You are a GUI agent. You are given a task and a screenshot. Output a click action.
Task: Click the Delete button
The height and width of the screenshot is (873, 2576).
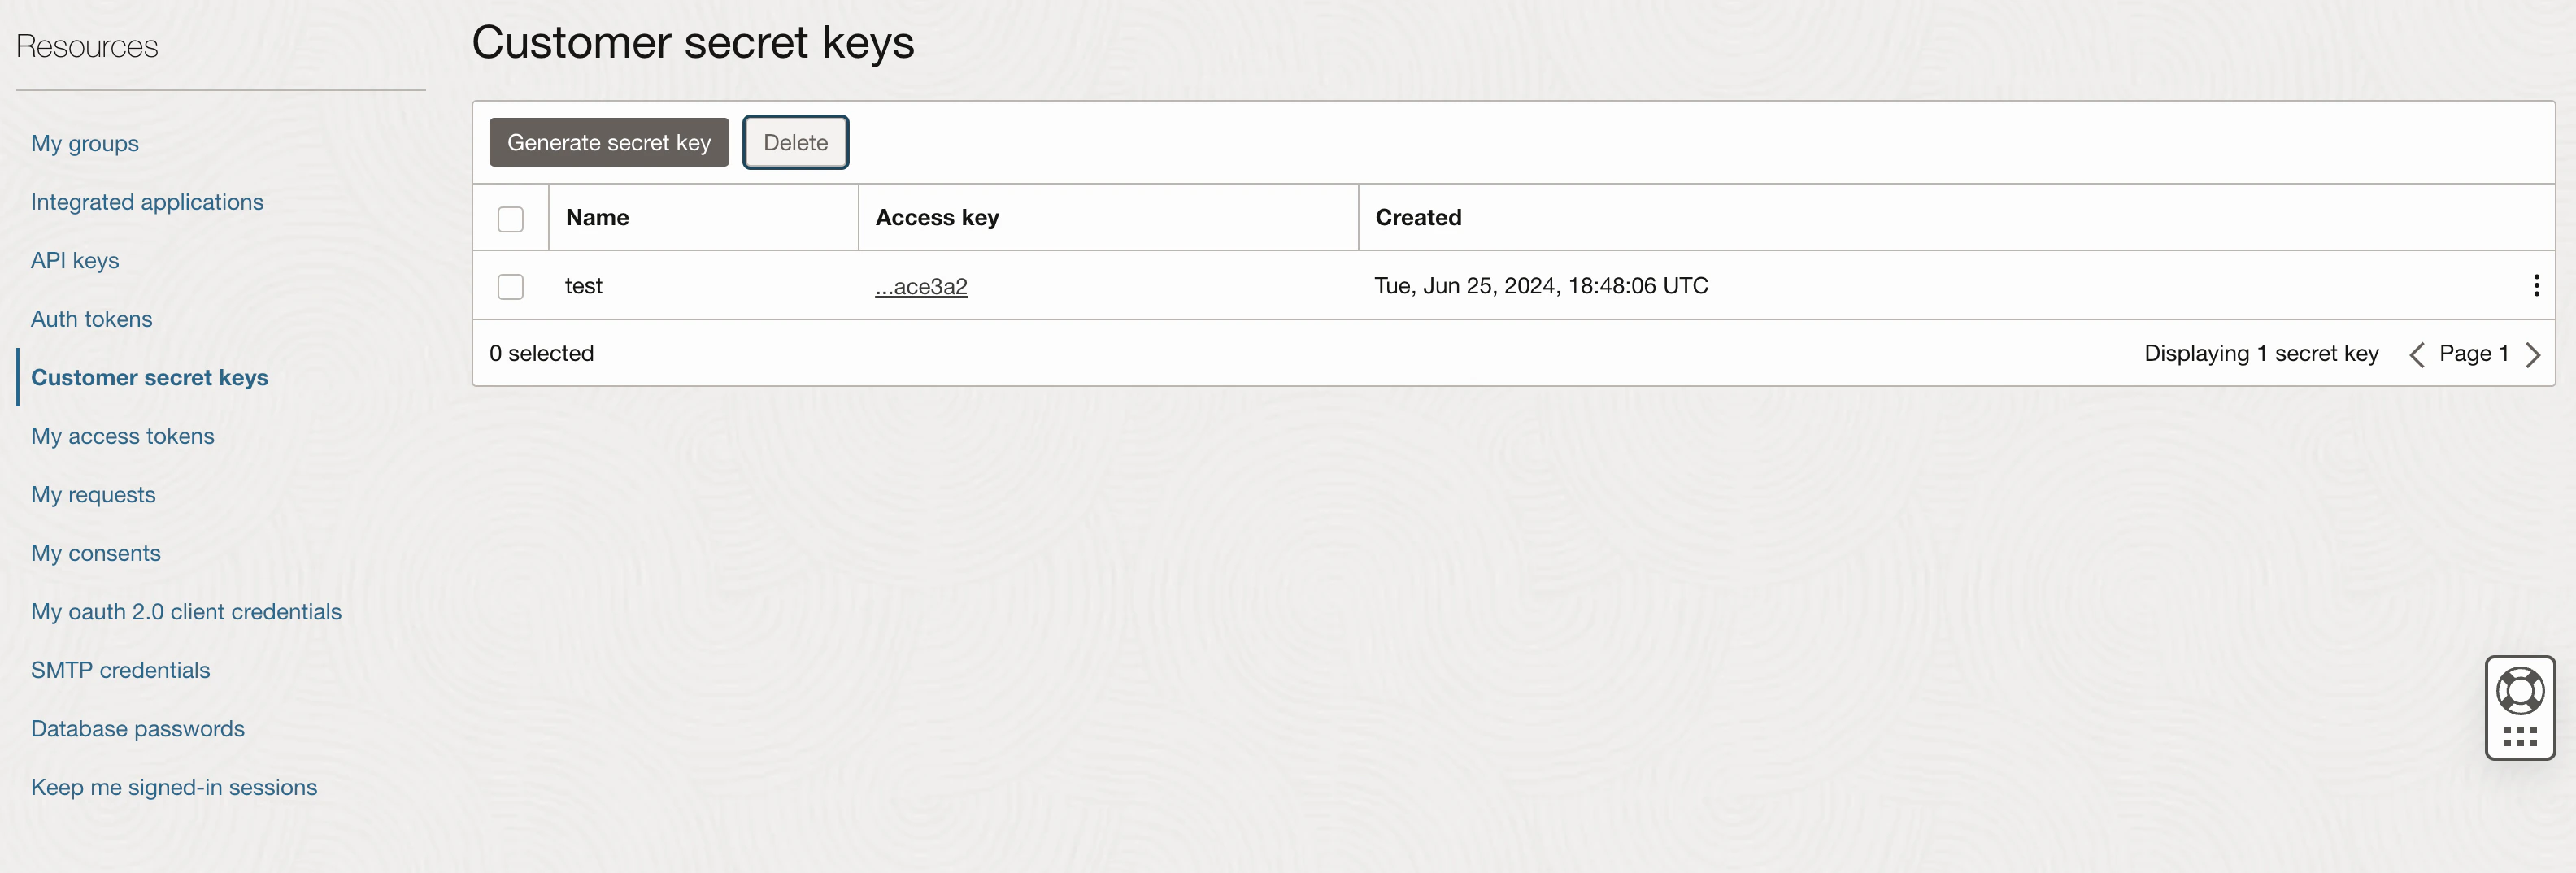pos(795,142)
